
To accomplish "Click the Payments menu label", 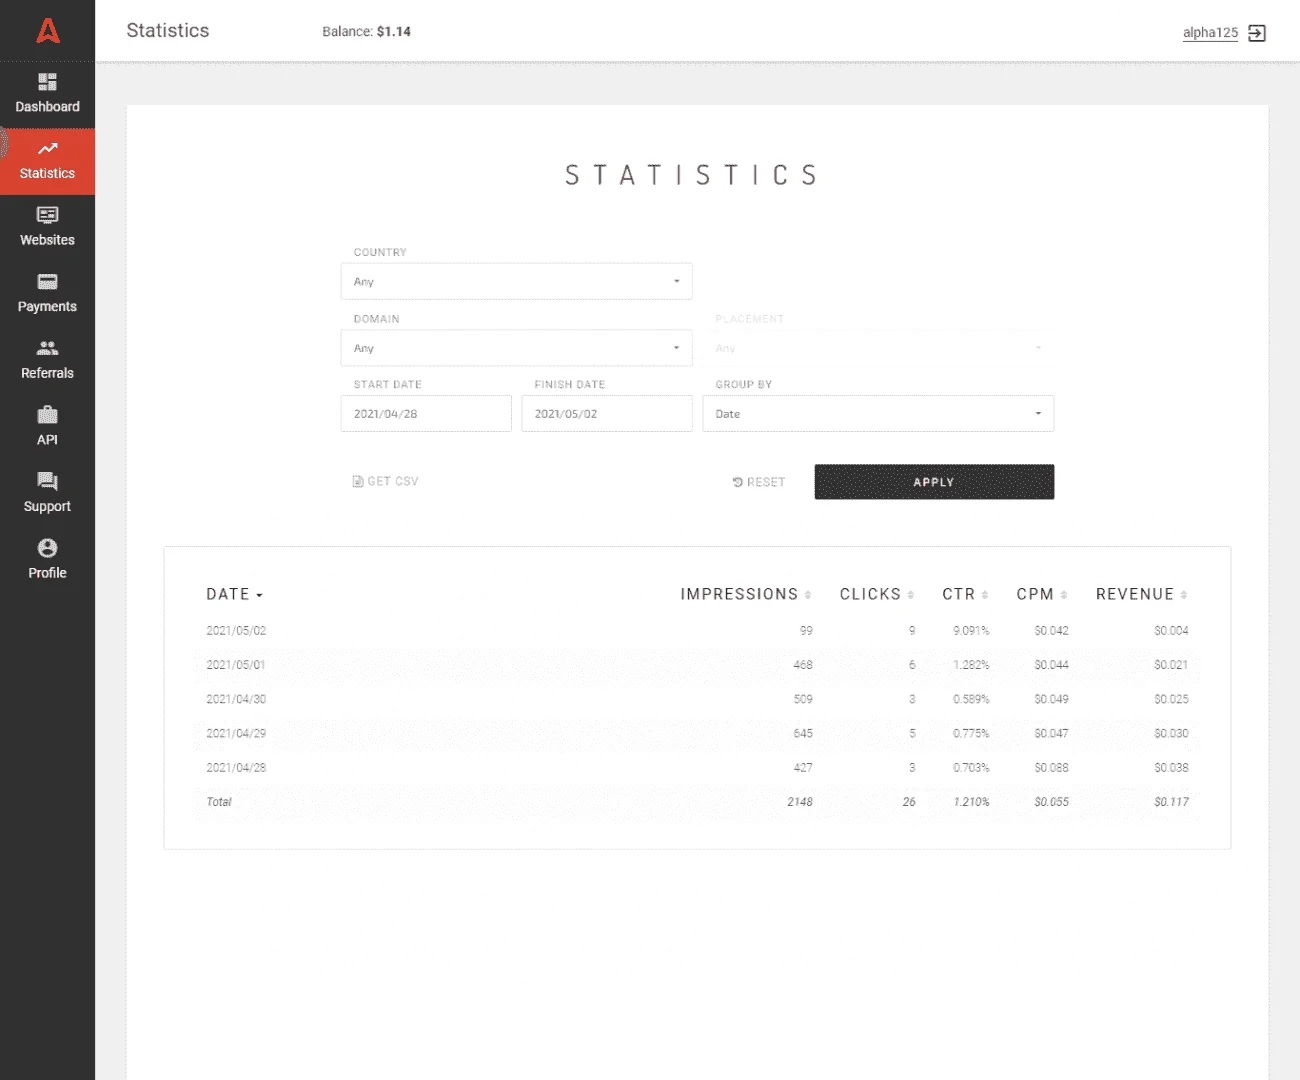I will pyautogui.click(x=47, y=307).
